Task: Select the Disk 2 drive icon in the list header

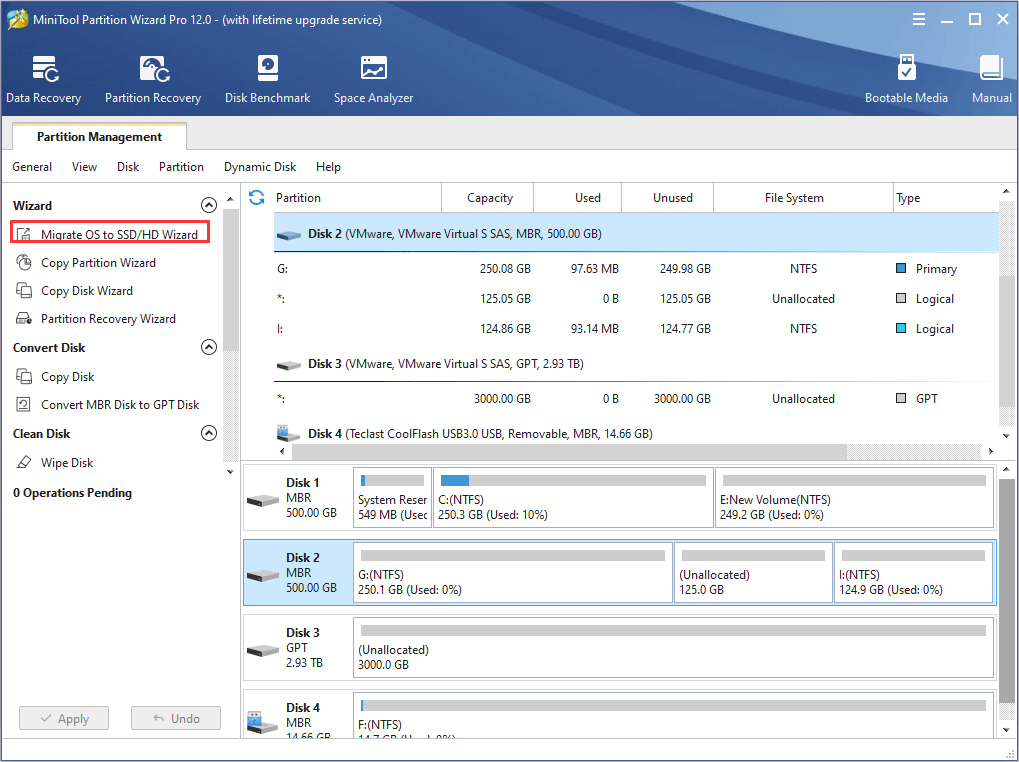Action: coord(289,235)
